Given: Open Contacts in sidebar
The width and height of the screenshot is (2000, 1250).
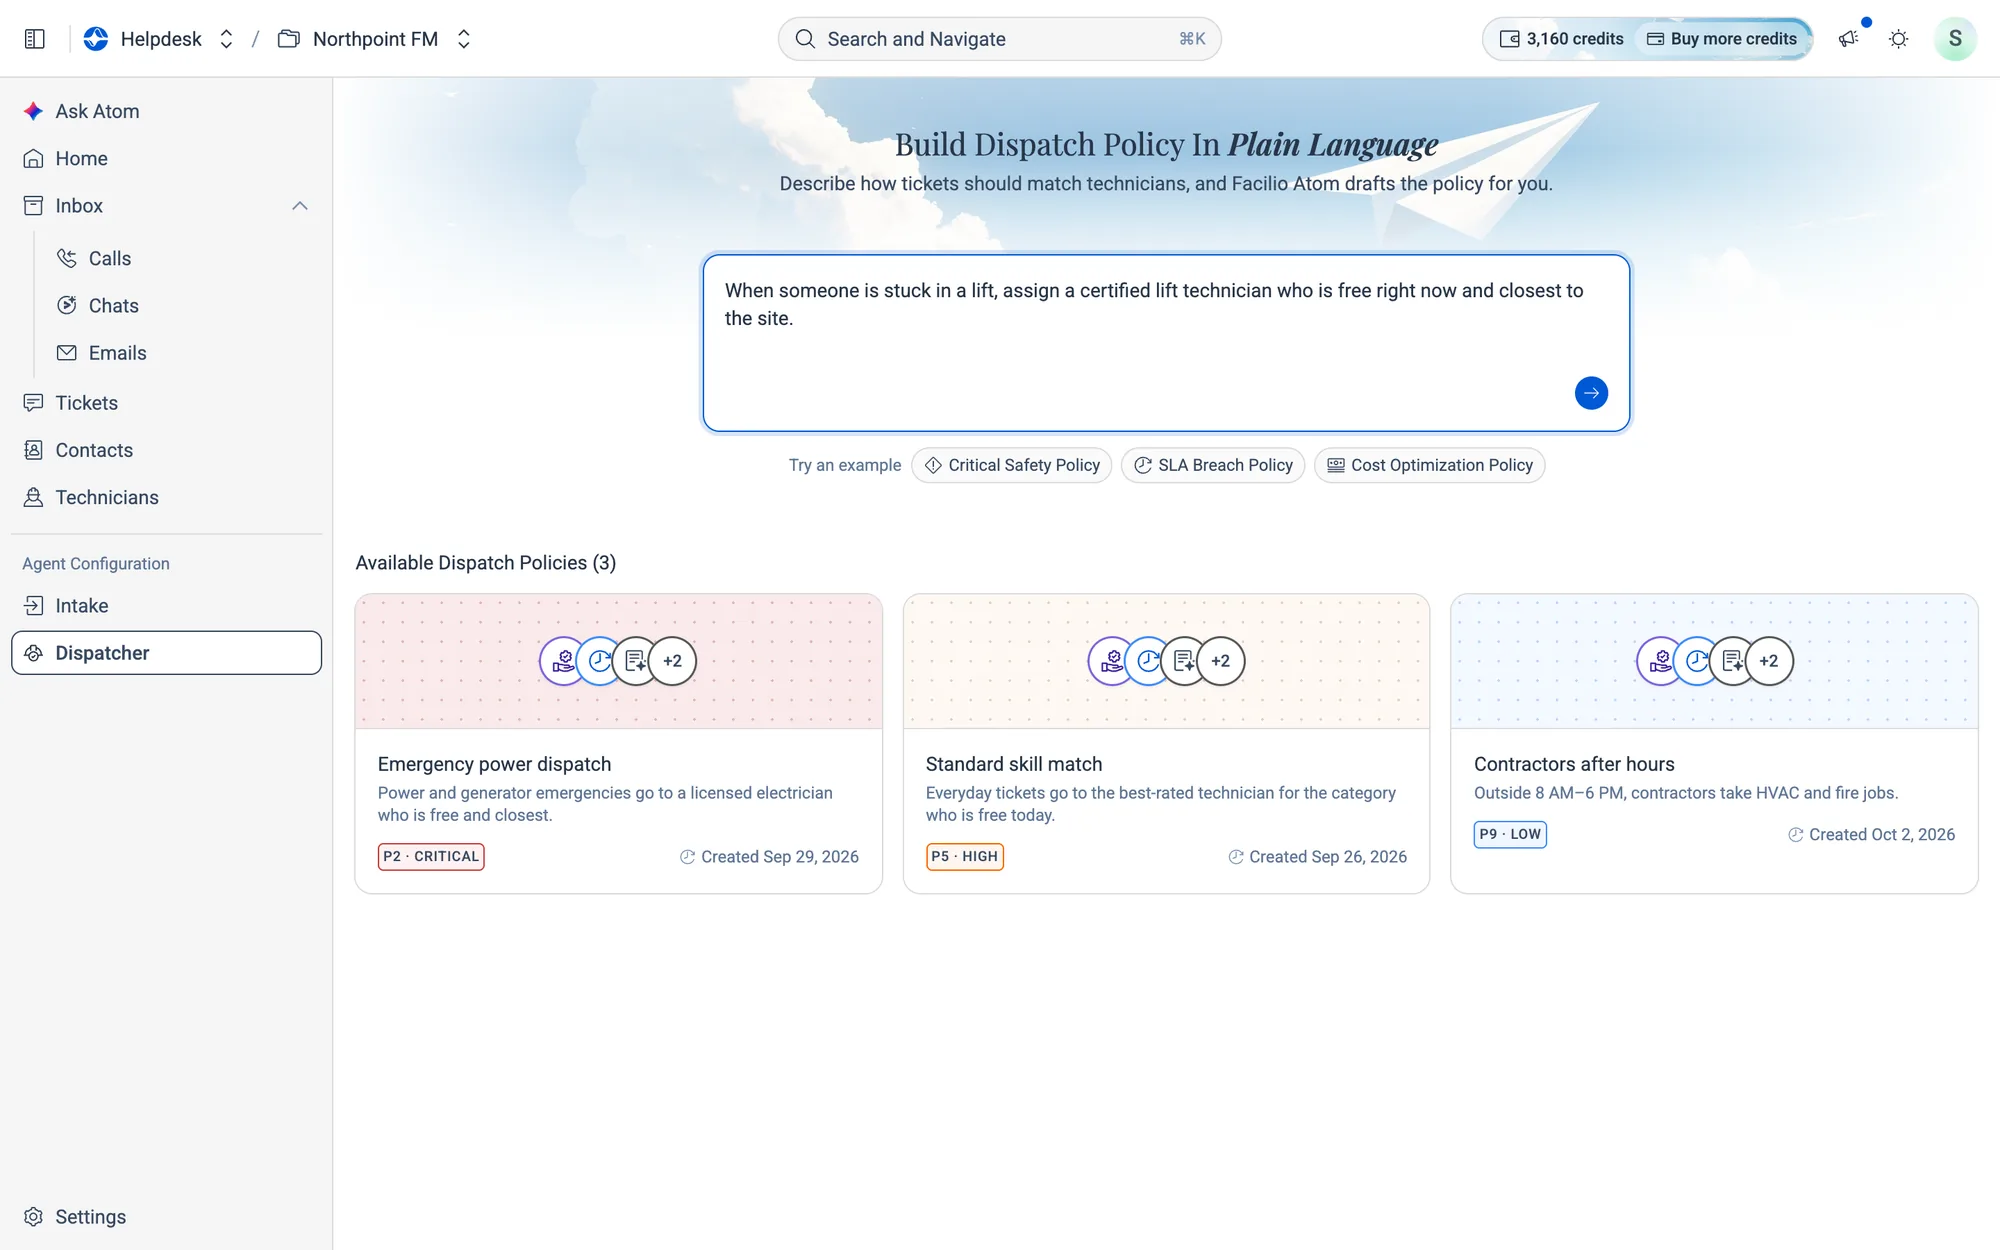Looking at the screenshot, I should click(x=166, y=450).
